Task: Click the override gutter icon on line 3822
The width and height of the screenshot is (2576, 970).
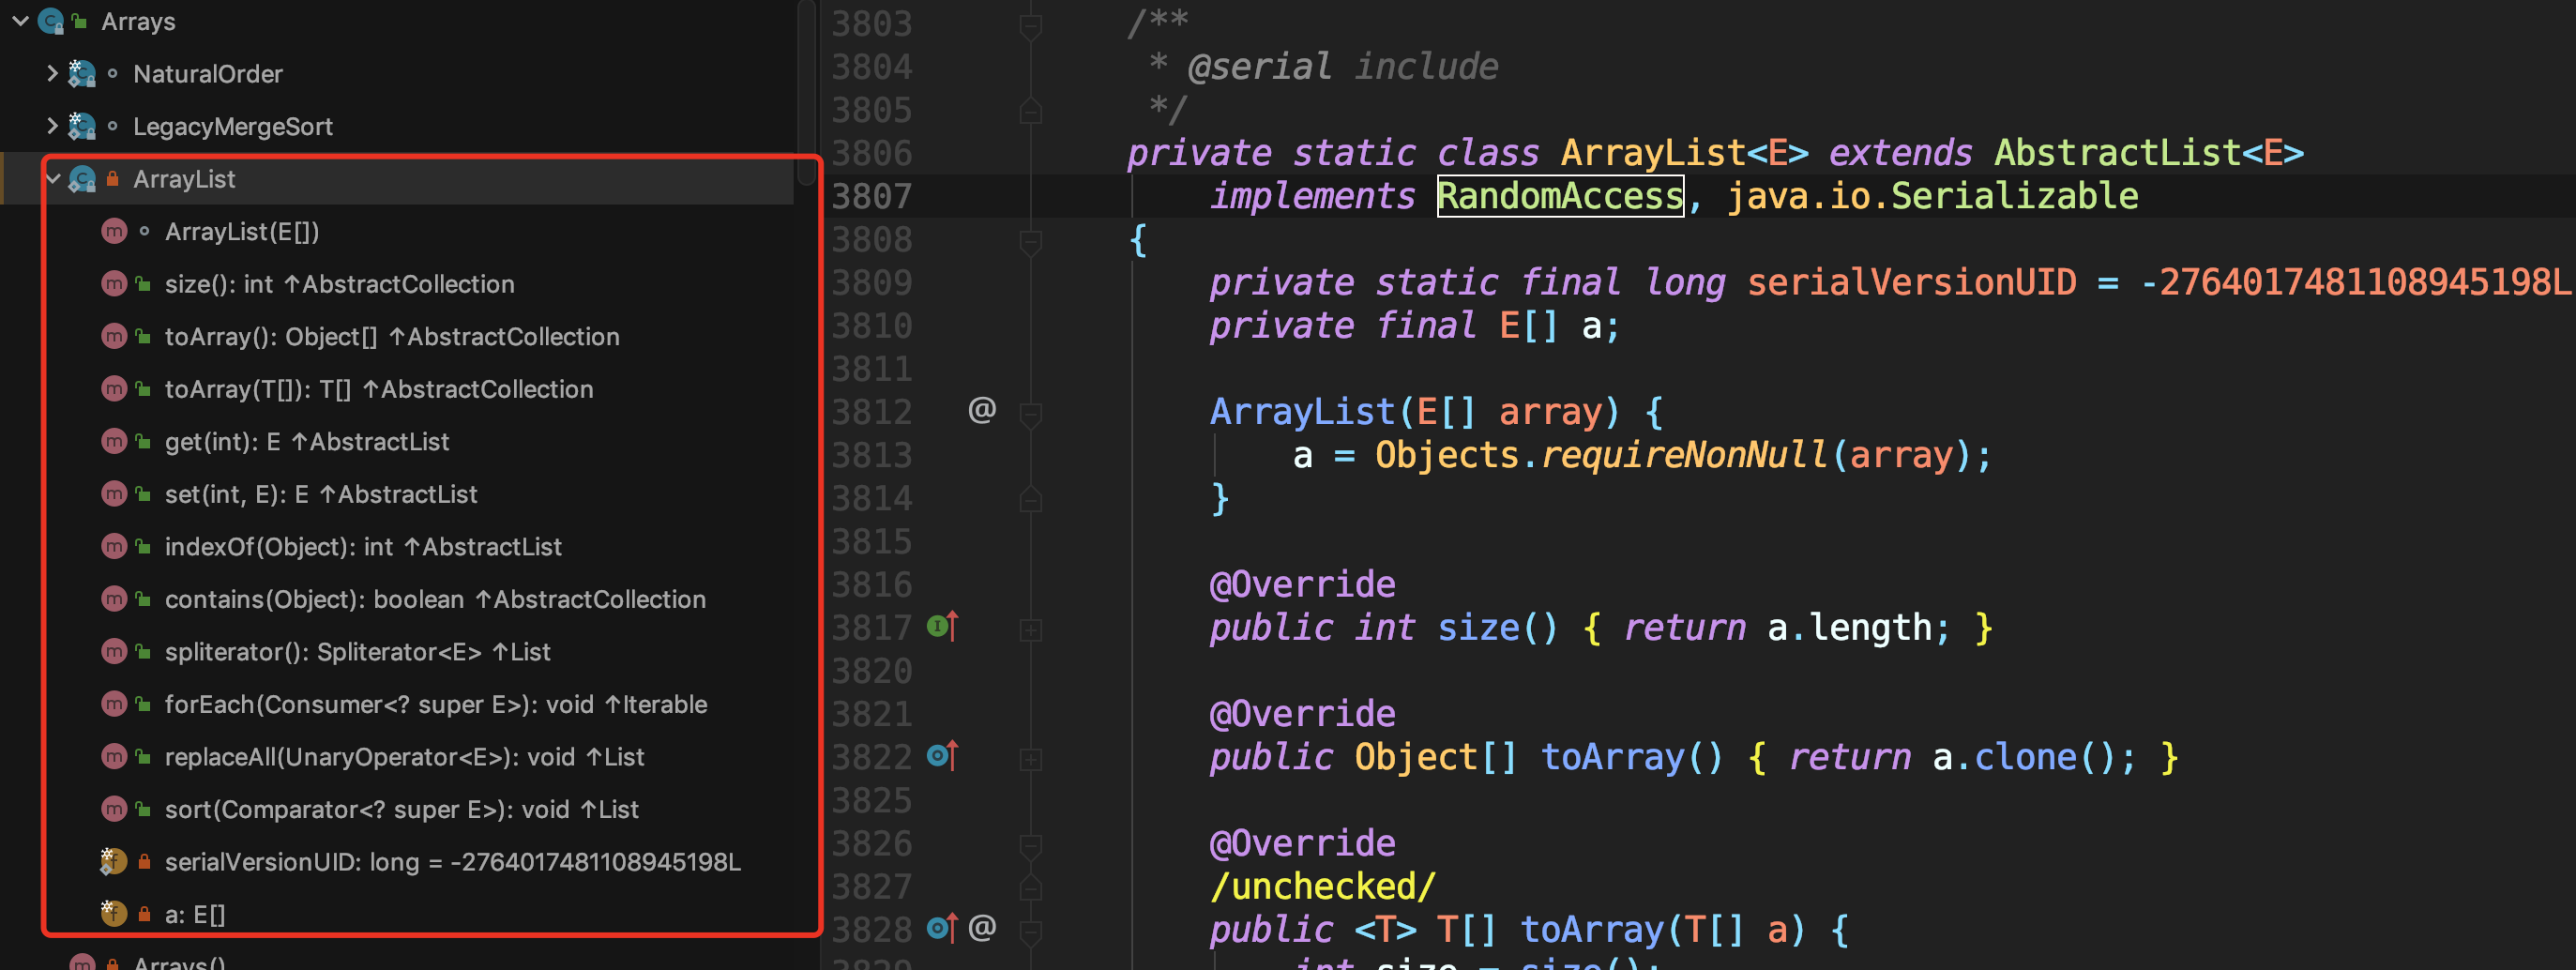Action: pyautogui.click(x=941, y=756)
